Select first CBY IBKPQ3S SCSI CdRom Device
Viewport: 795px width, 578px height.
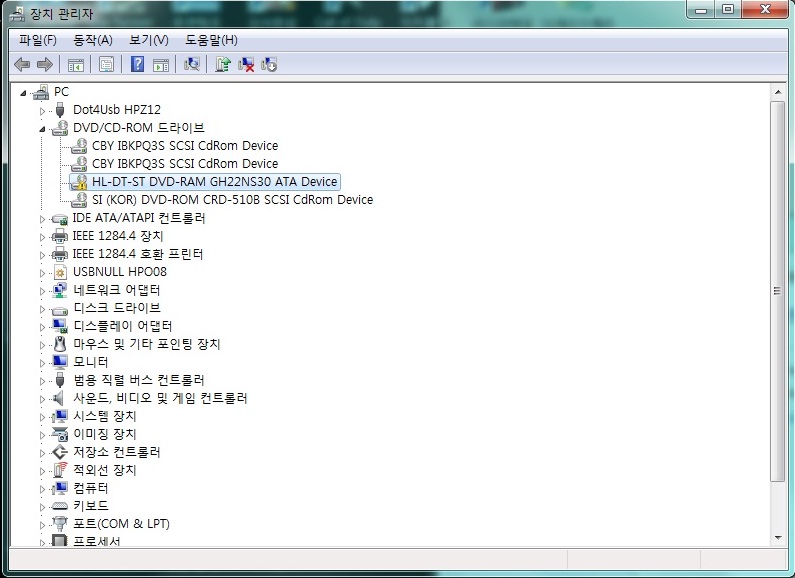pyautogui.click(x=185, y=146)
